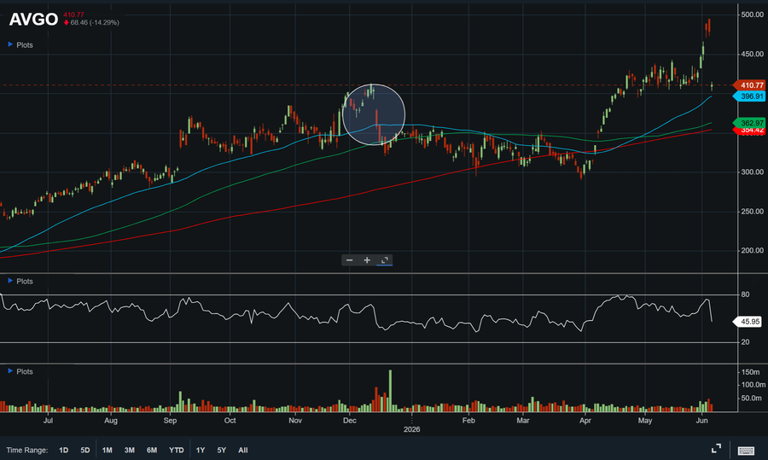The image size is (768, 460).
Task: Click the Apr date axis label
Action: click(585, 420)
